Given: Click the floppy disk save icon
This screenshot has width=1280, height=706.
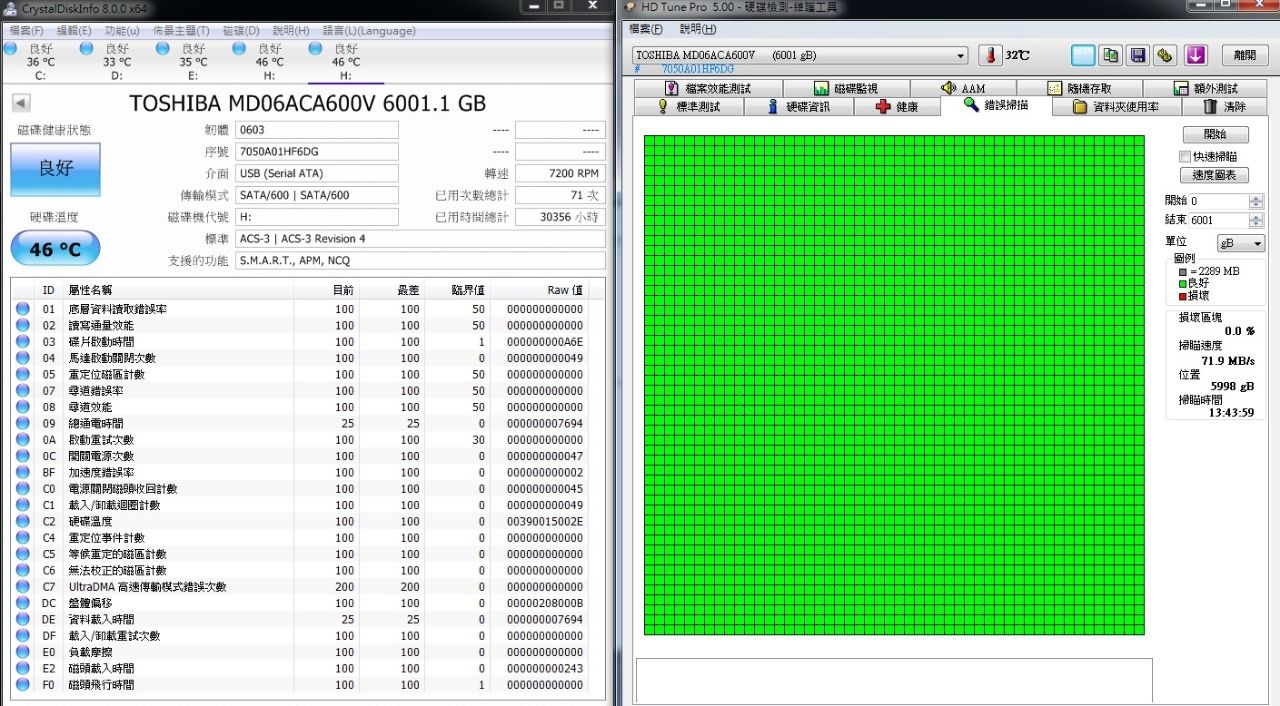Looking at the screenshot, I should 1137,55.
